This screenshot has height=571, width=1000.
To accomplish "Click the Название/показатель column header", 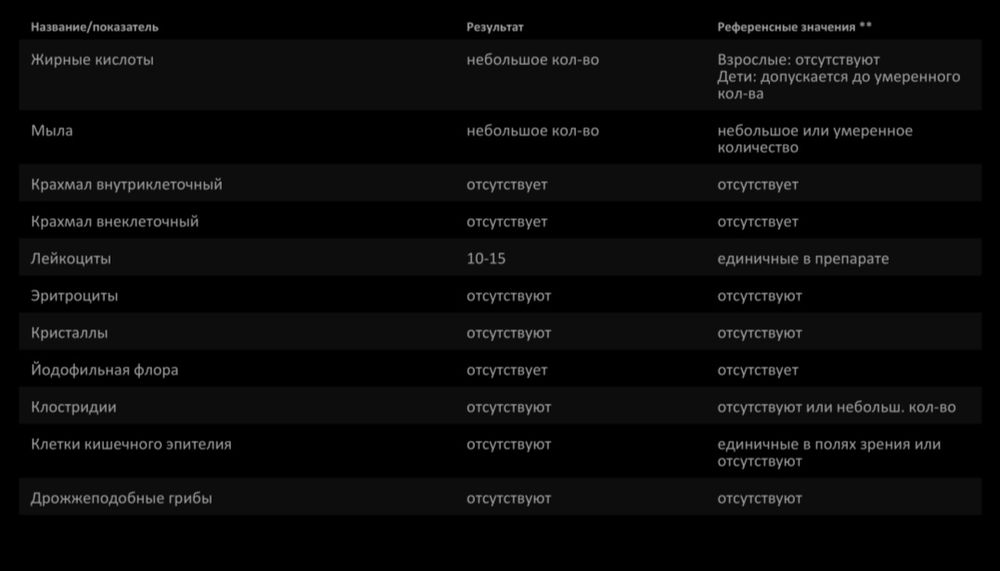I will (94, 27).
